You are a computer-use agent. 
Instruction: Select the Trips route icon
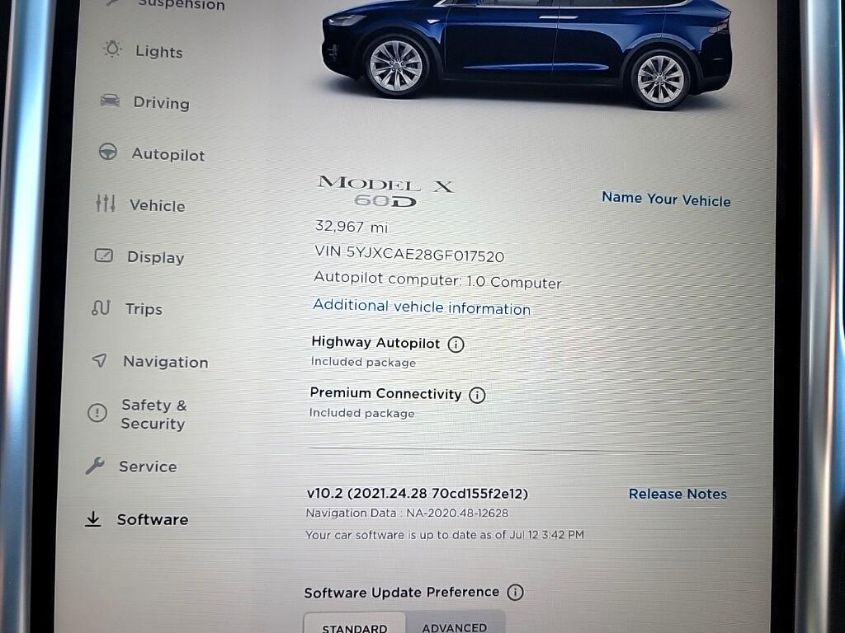tap(101, 308)
